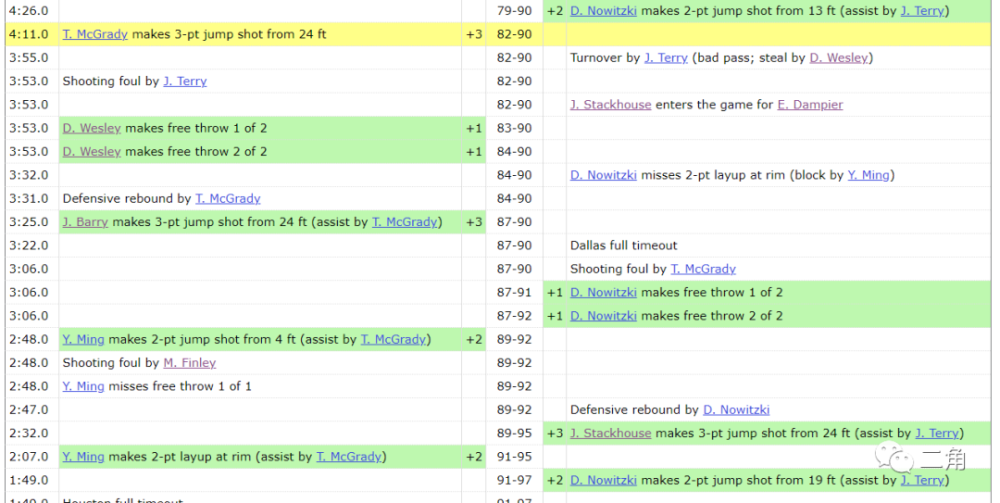Open Y. Ming link in layup at rim row

[84, 457]
